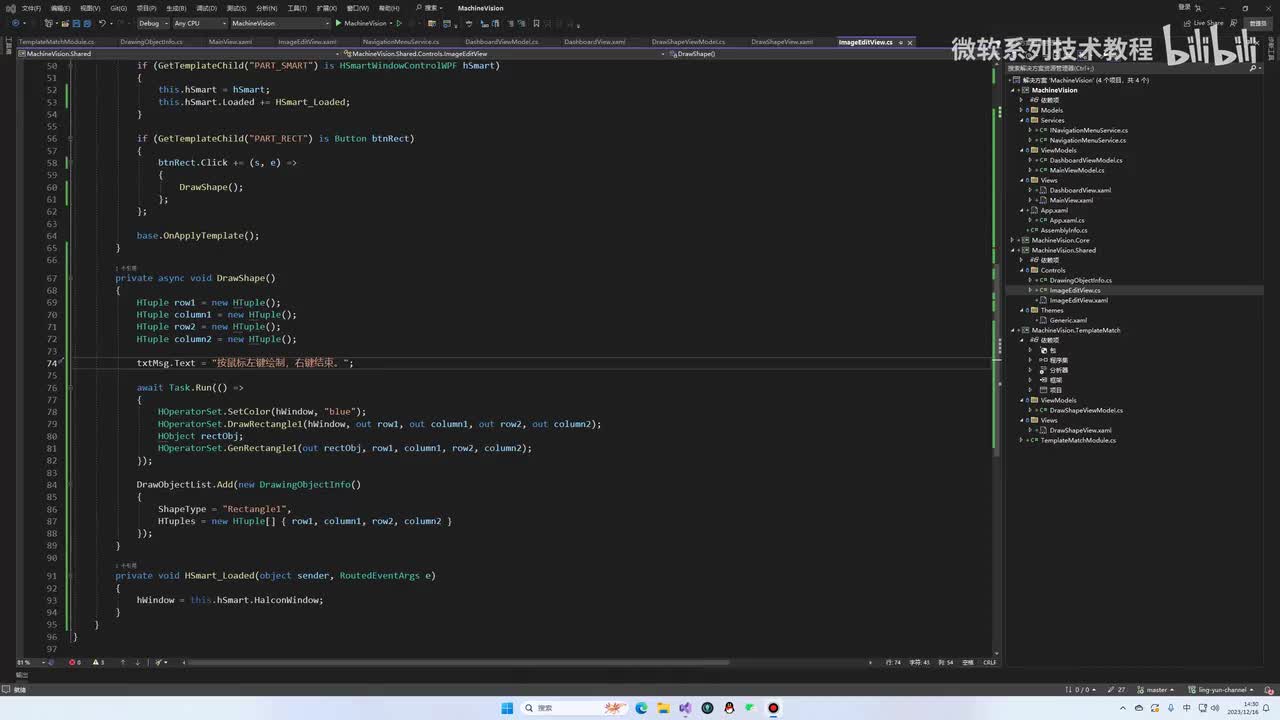Click the Git branch master indicator
Viewport: 1280px width, 720px height.
[x=1154, y=690]
